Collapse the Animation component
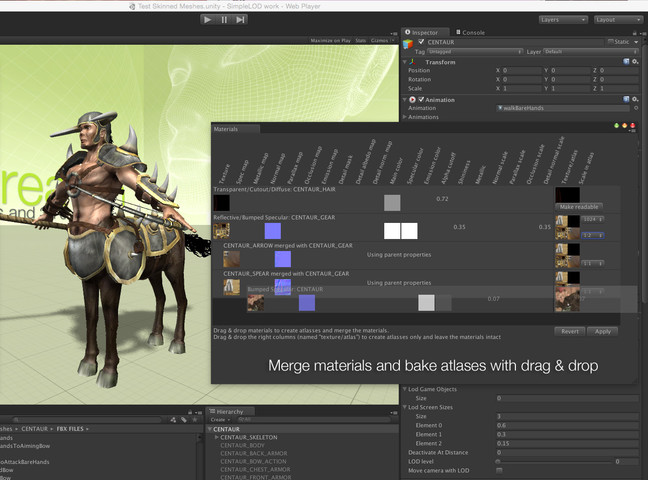The width and height of the screenshot is (648, 480). click(405, 100)
